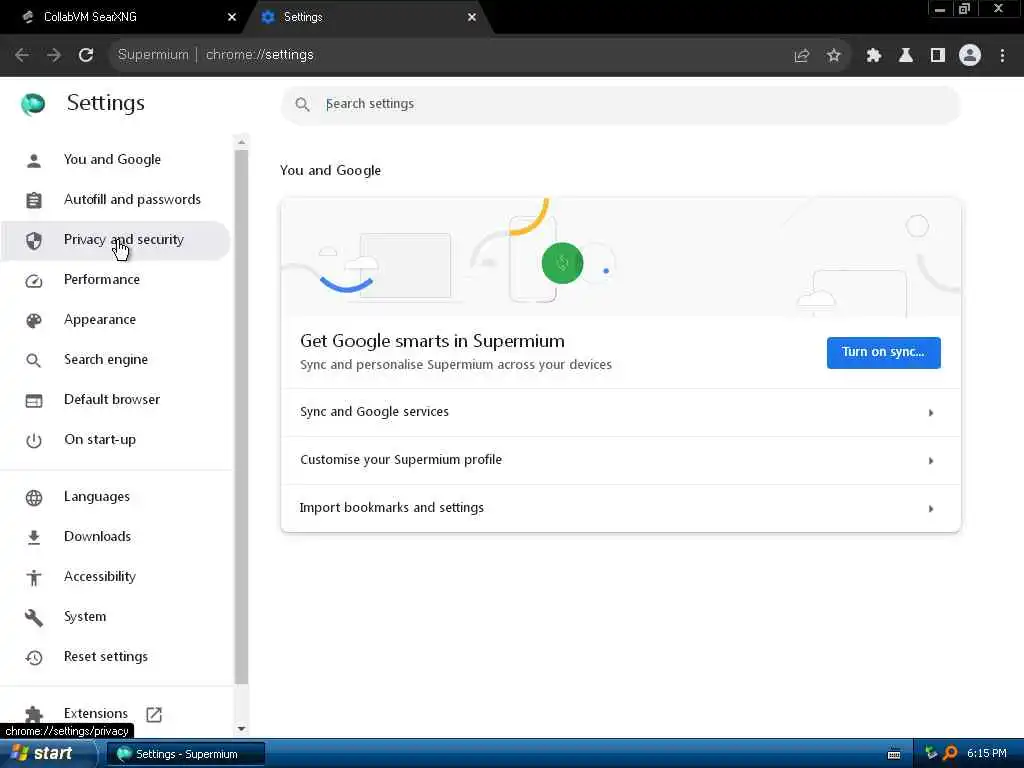
Task: Click the wrench icon for System
Action: point(34,617)
